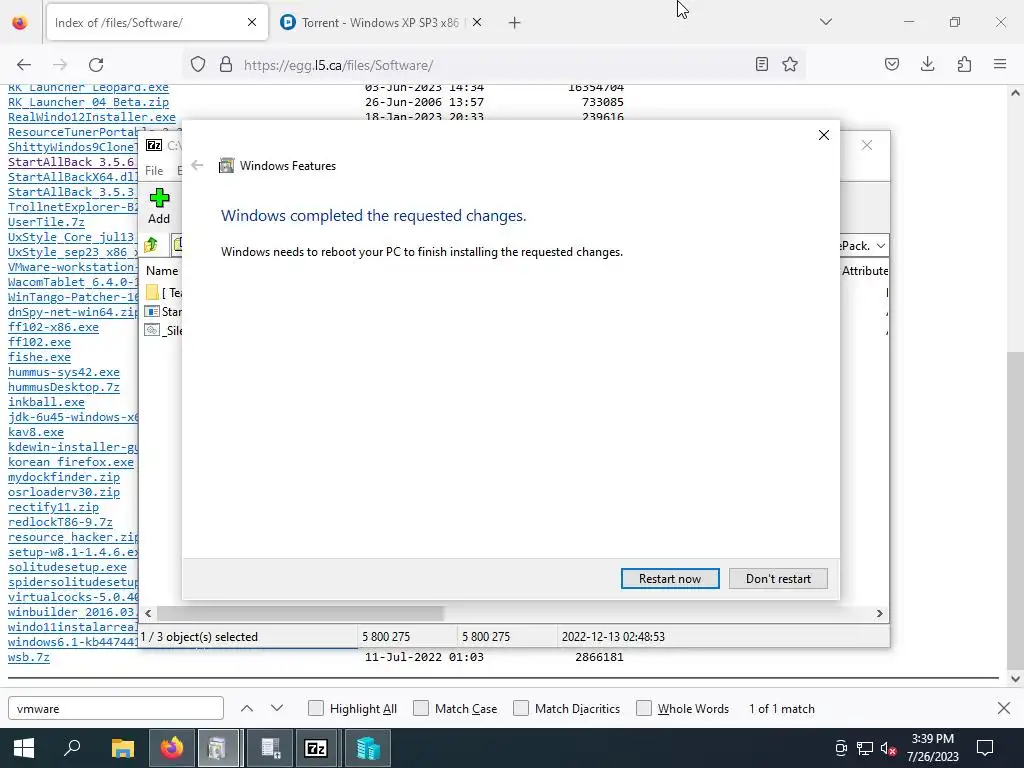Viewport: 1024px width, 768px height.
Task: Click the page scrollbar down arrow
Action: 1015,679
